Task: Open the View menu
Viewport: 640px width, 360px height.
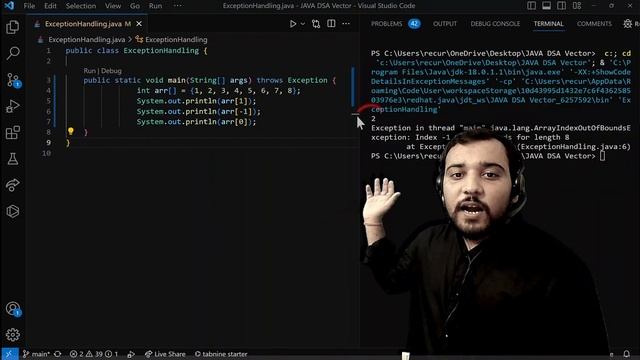Action: [x=113, y=6]
